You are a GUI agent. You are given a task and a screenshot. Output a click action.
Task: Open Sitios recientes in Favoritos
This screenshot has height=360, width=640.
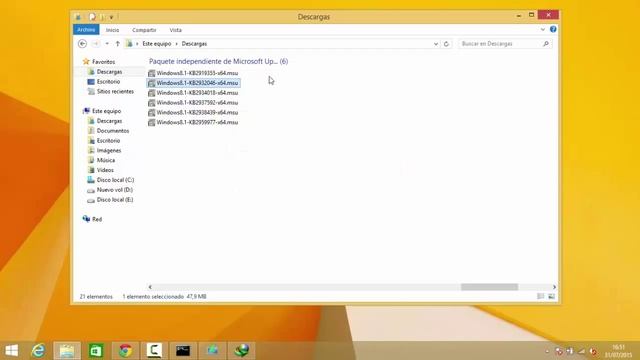[115, 91]
